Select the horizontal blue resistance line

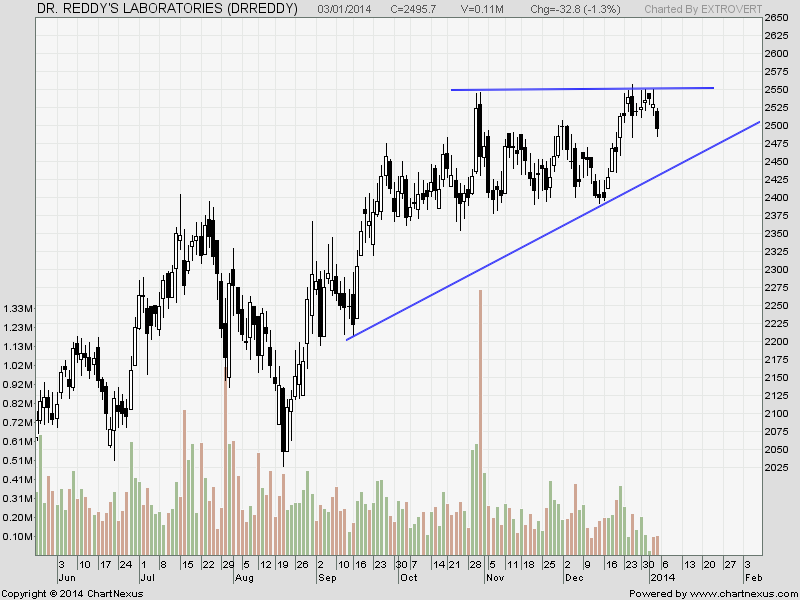[580, 89]
